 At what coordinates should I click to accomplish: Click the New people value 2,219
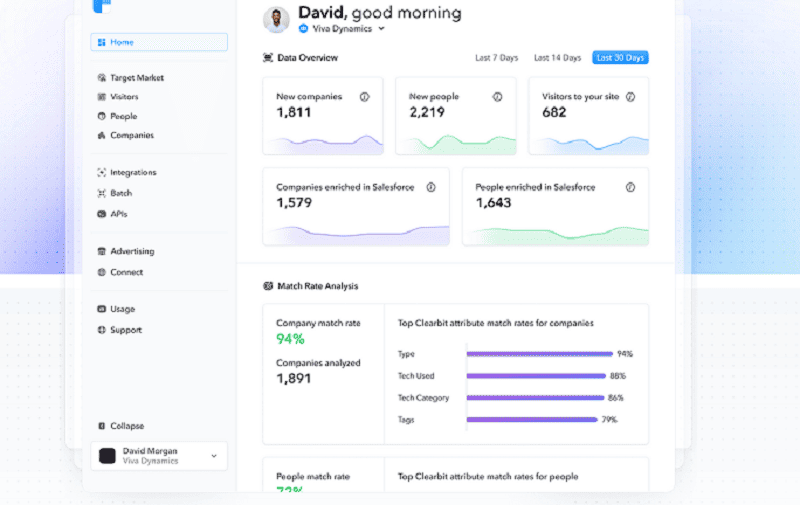(x=427, y=112)
